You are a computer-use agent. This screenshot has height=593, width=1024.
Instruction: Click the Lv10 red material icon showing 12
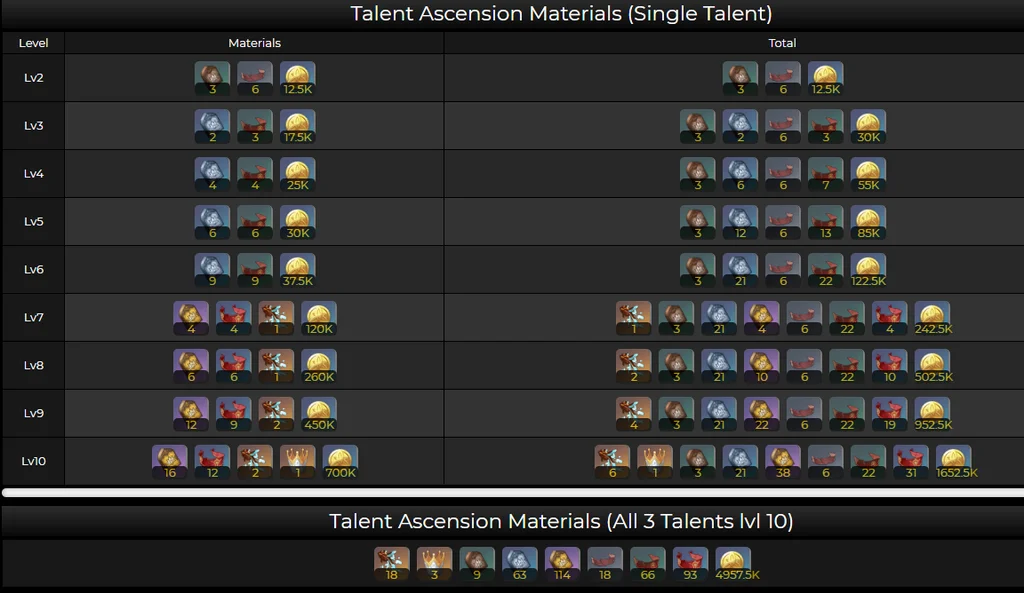(212, 462)
